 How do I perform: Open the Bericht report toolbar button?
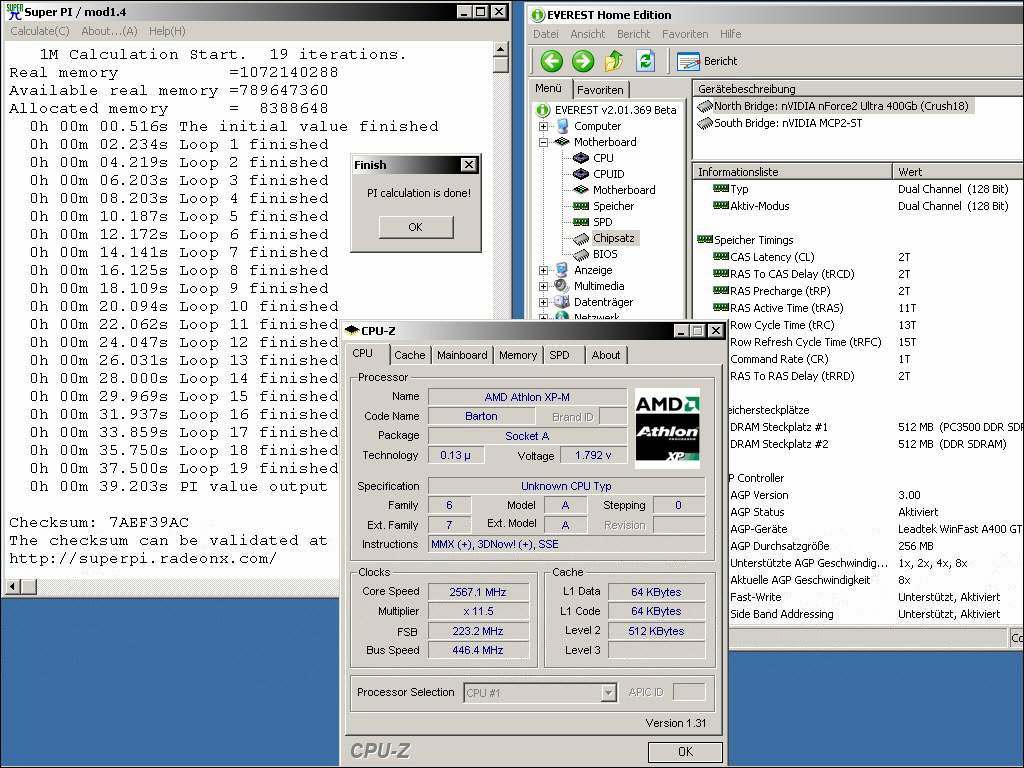pyautogui.click(x=707, y=61)
